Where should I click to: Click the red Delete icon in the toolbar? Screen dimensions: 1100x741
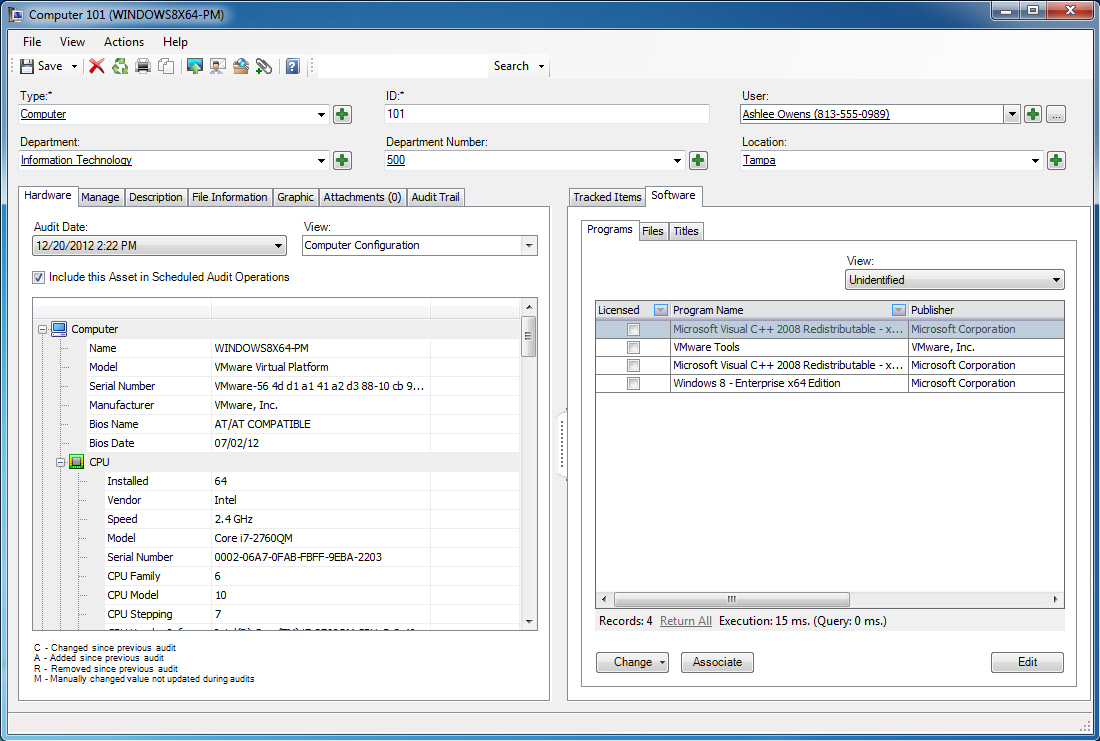click(x=97, y=66)
